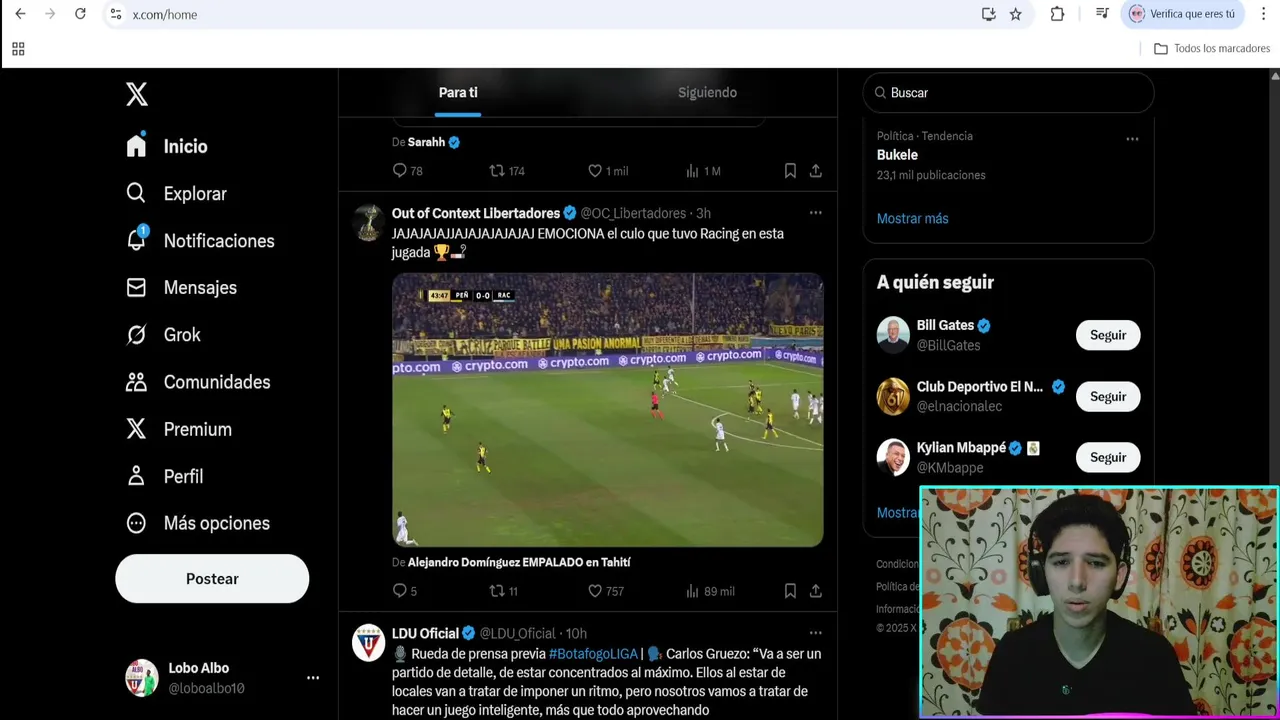Open Club Deportivo El Nacional profile
Image resolution: width=1280 pixels, height=720 pixels.
point(980,387)
